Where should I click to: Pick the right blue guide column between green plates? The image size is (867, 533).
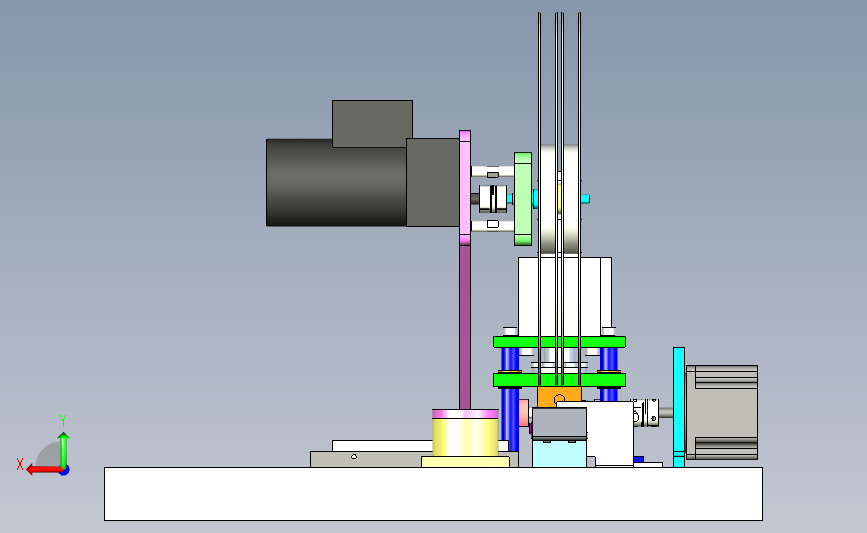tap(609, 360)
